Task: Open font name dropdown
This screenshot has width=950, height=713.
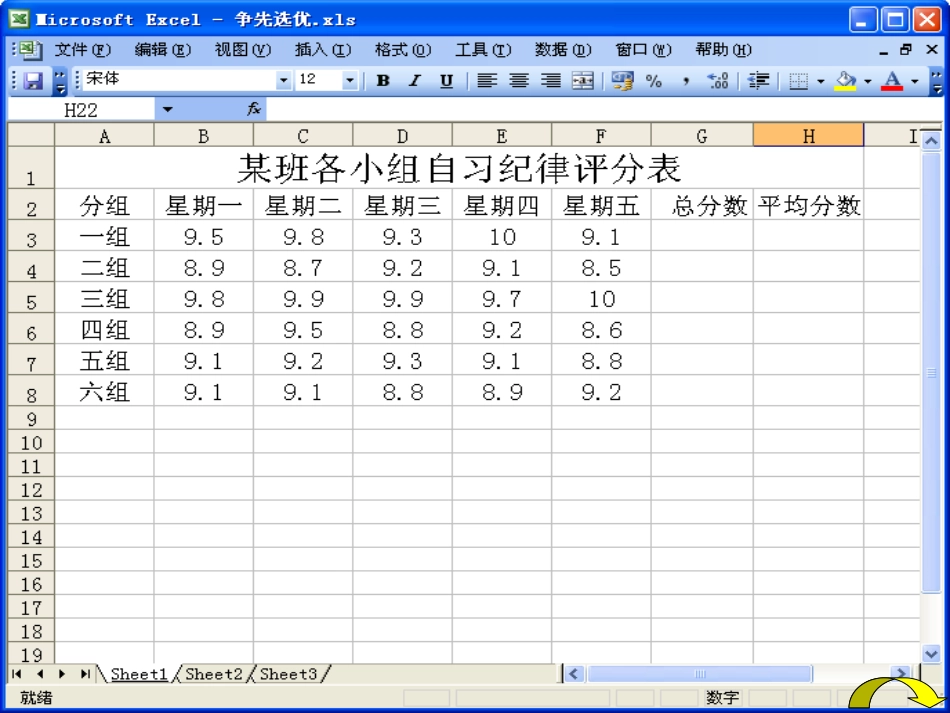Action: (283, 80)
